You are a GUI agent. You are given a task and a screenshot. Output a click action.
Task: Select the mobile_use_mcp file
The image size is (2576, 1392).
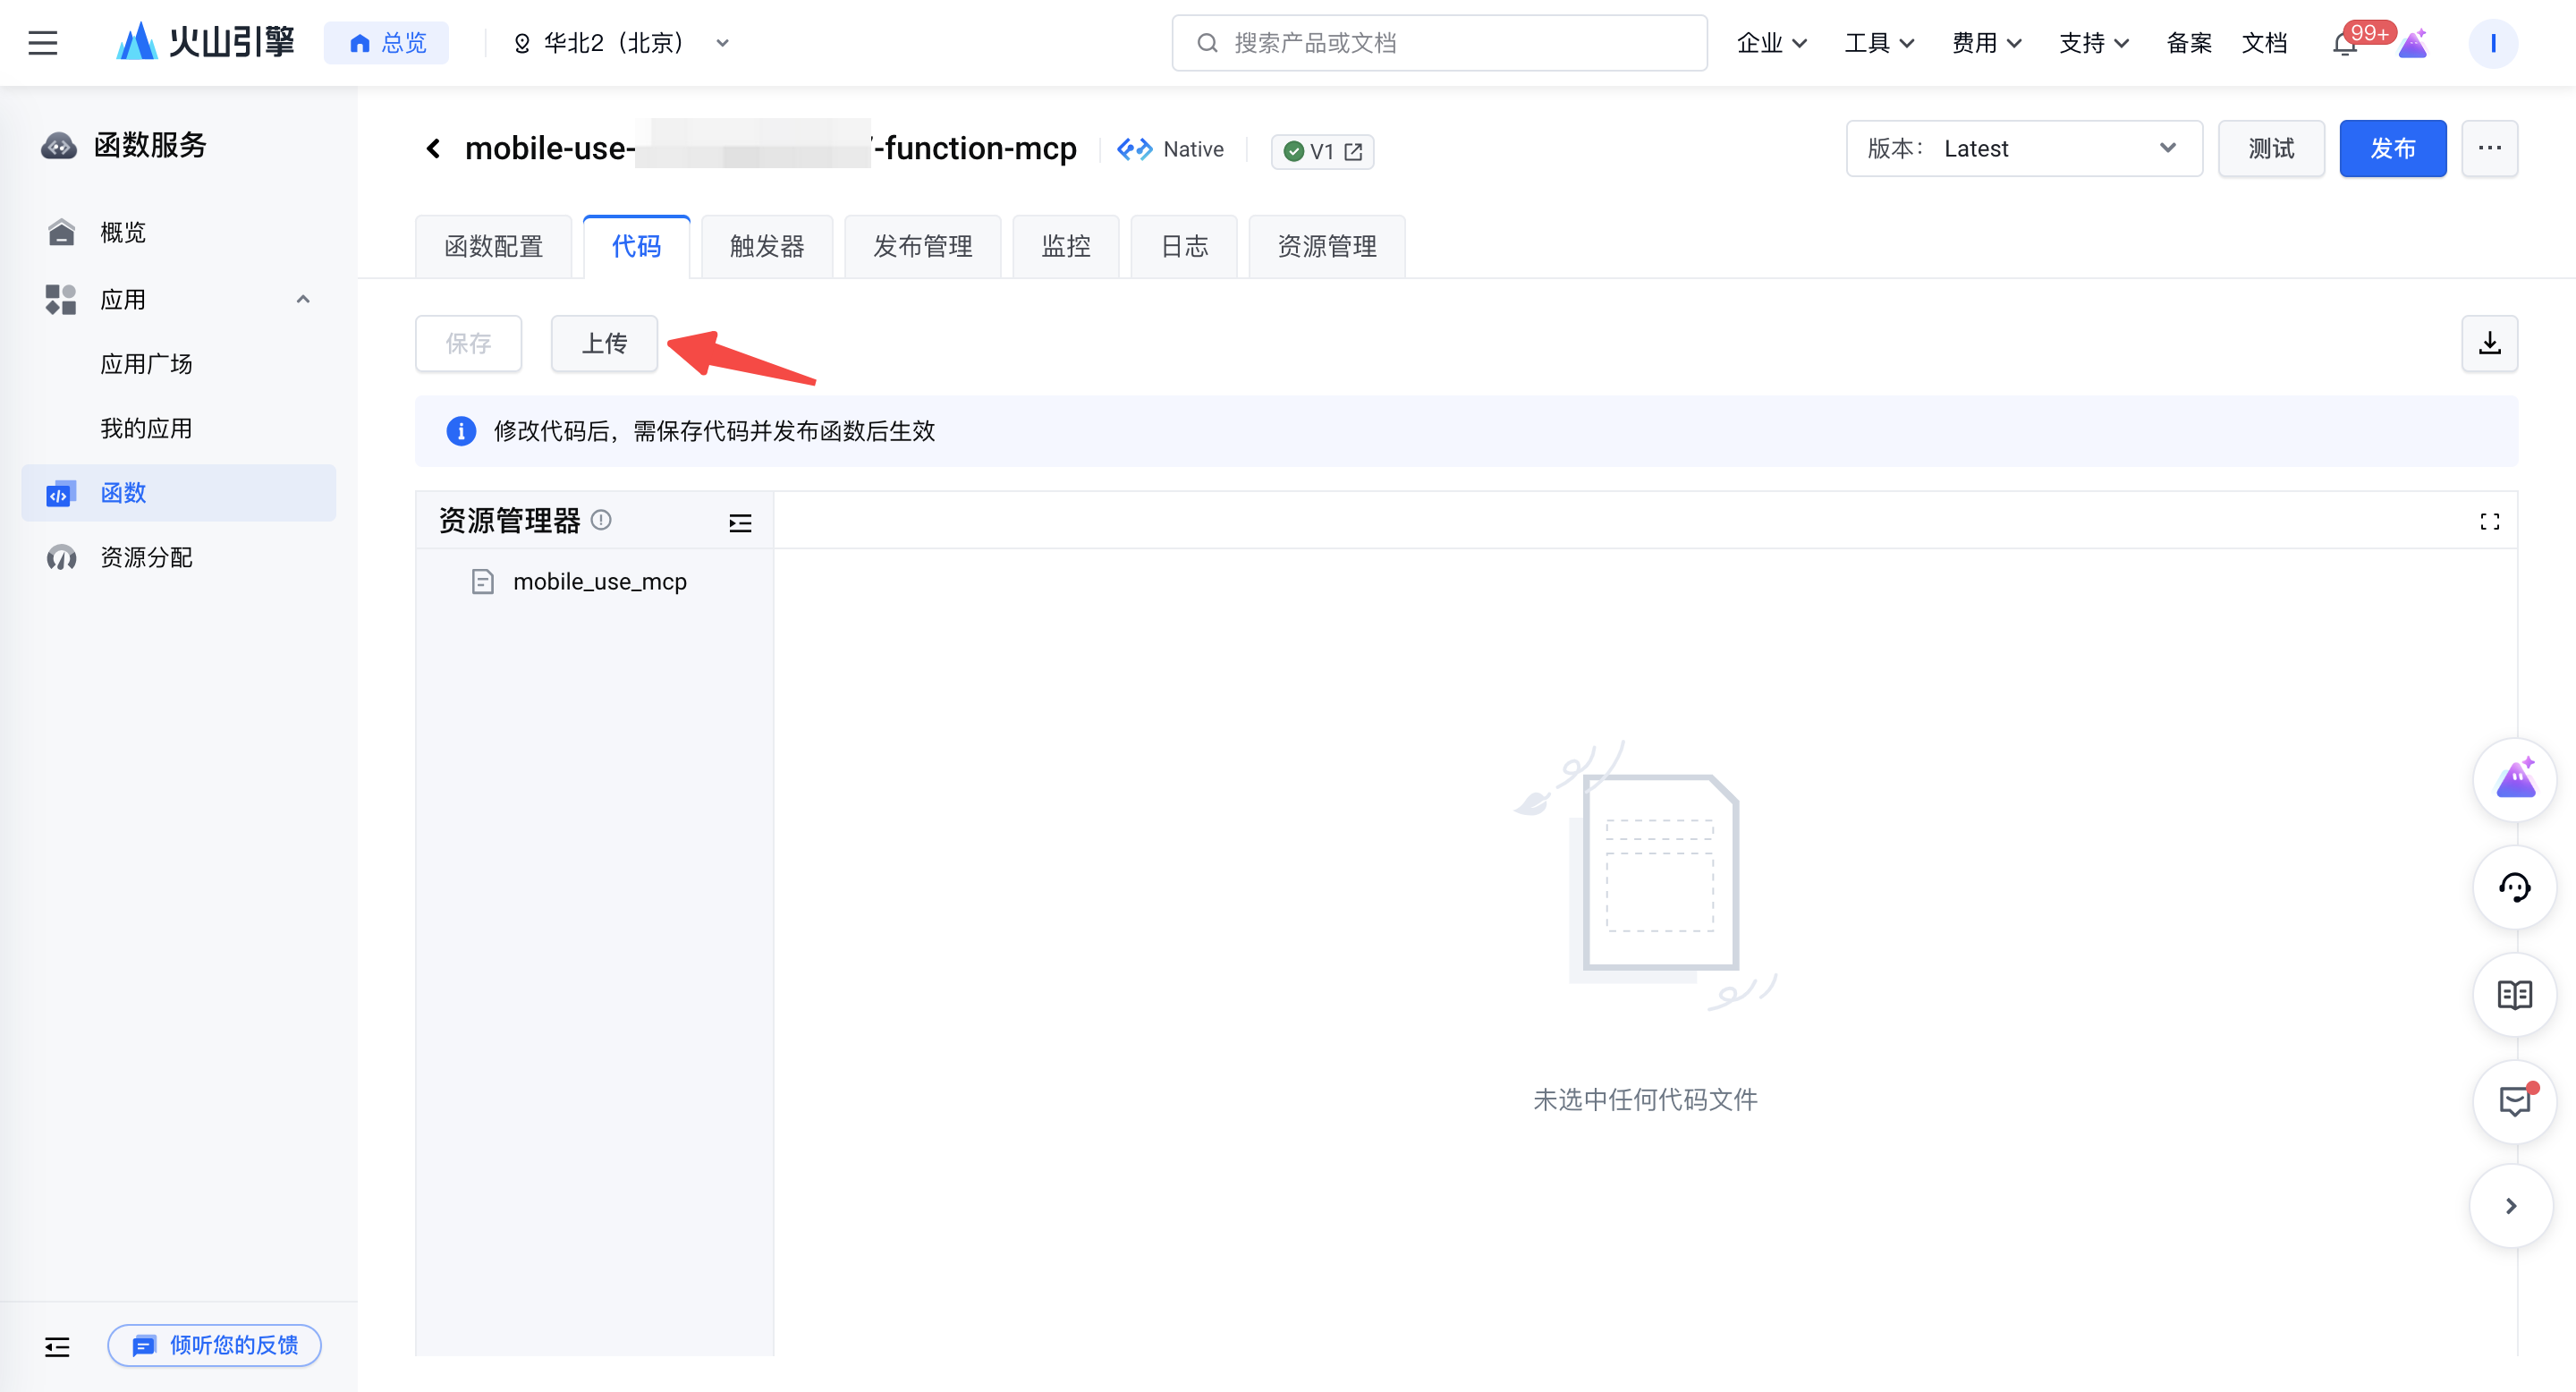pos(598,581)
